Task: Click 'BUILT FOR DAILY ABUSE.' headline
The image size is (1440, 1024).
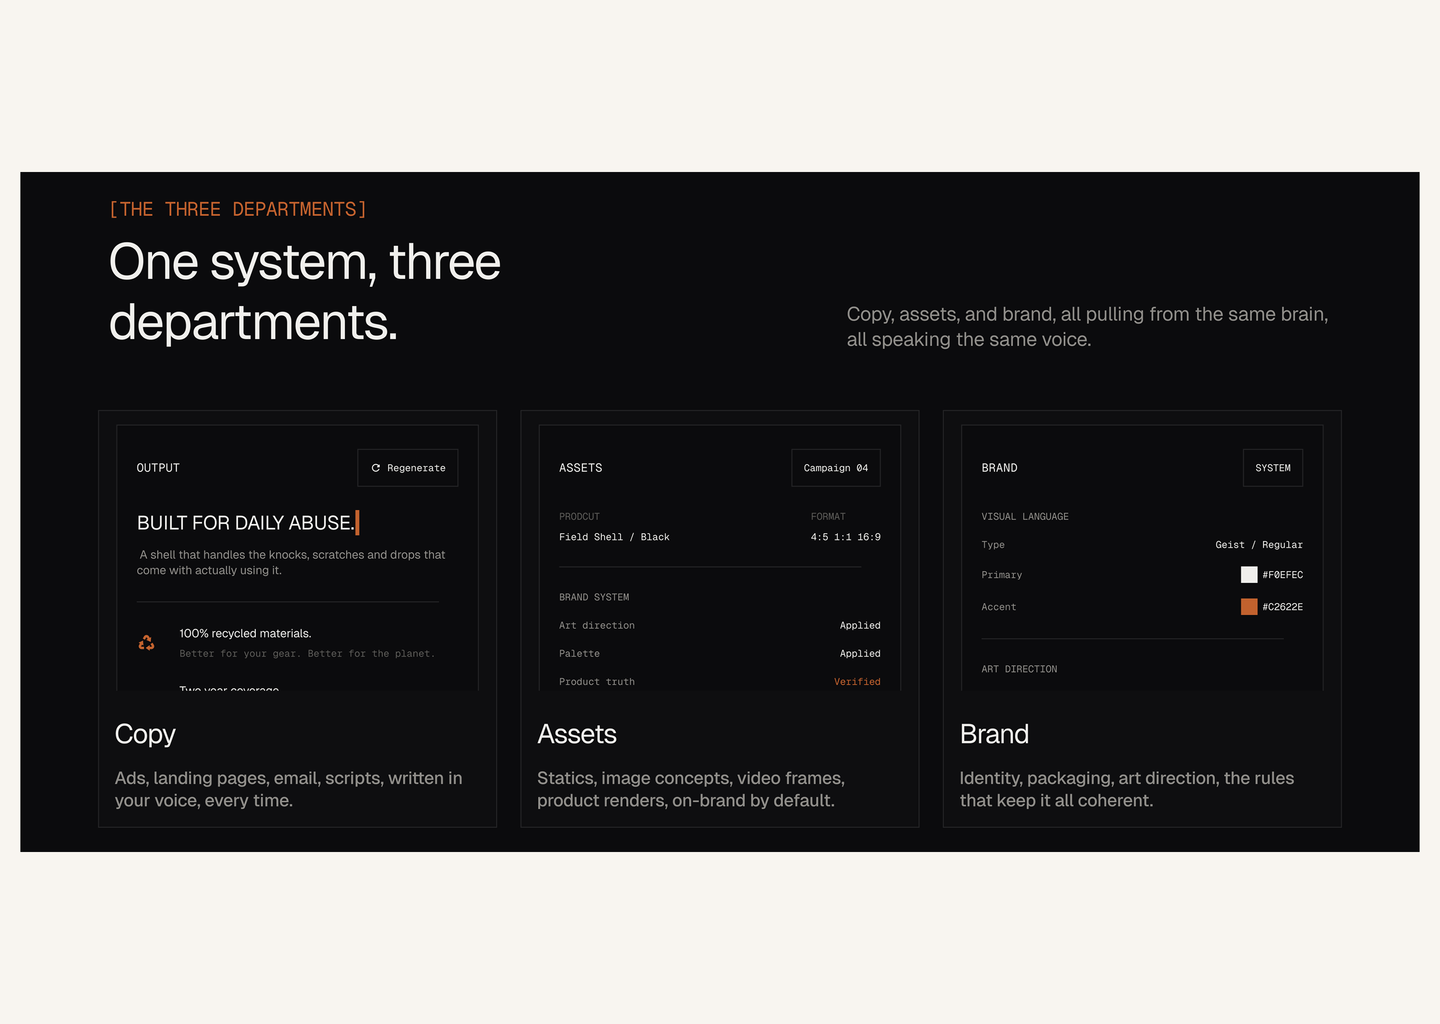Action: (x=246, y=523)
